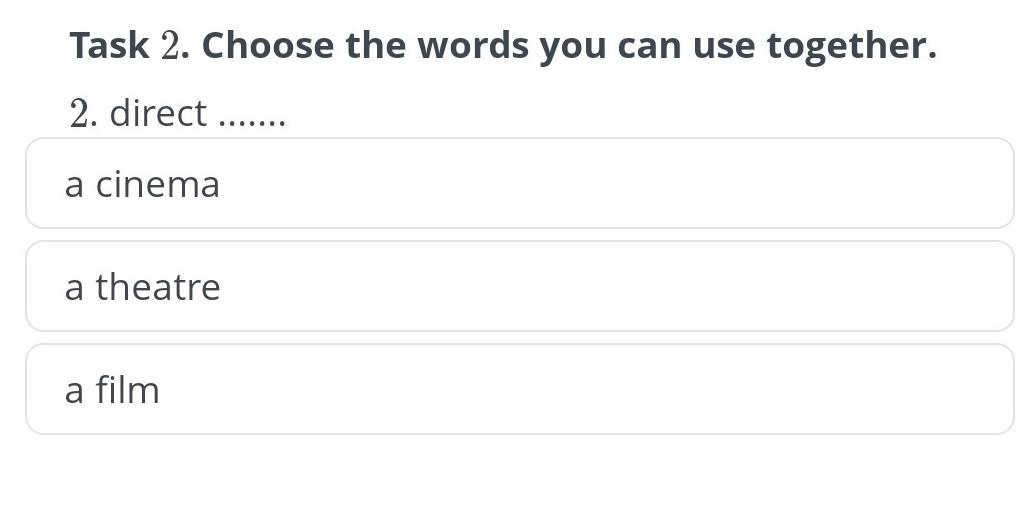This screenshot has width=1023, height=524.
Task: Choose the "a theatre" answer option
Action: pos(519,287)
